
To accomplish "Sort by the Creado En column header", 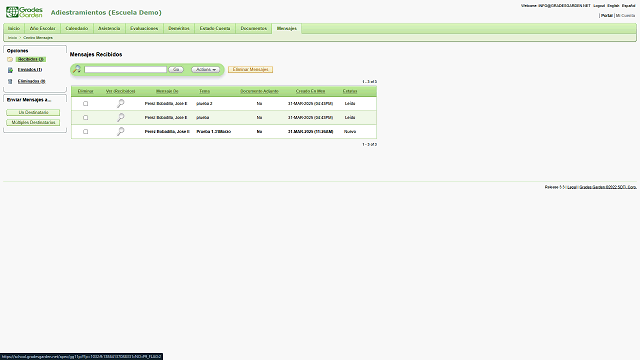I will [x=310, y=91].
